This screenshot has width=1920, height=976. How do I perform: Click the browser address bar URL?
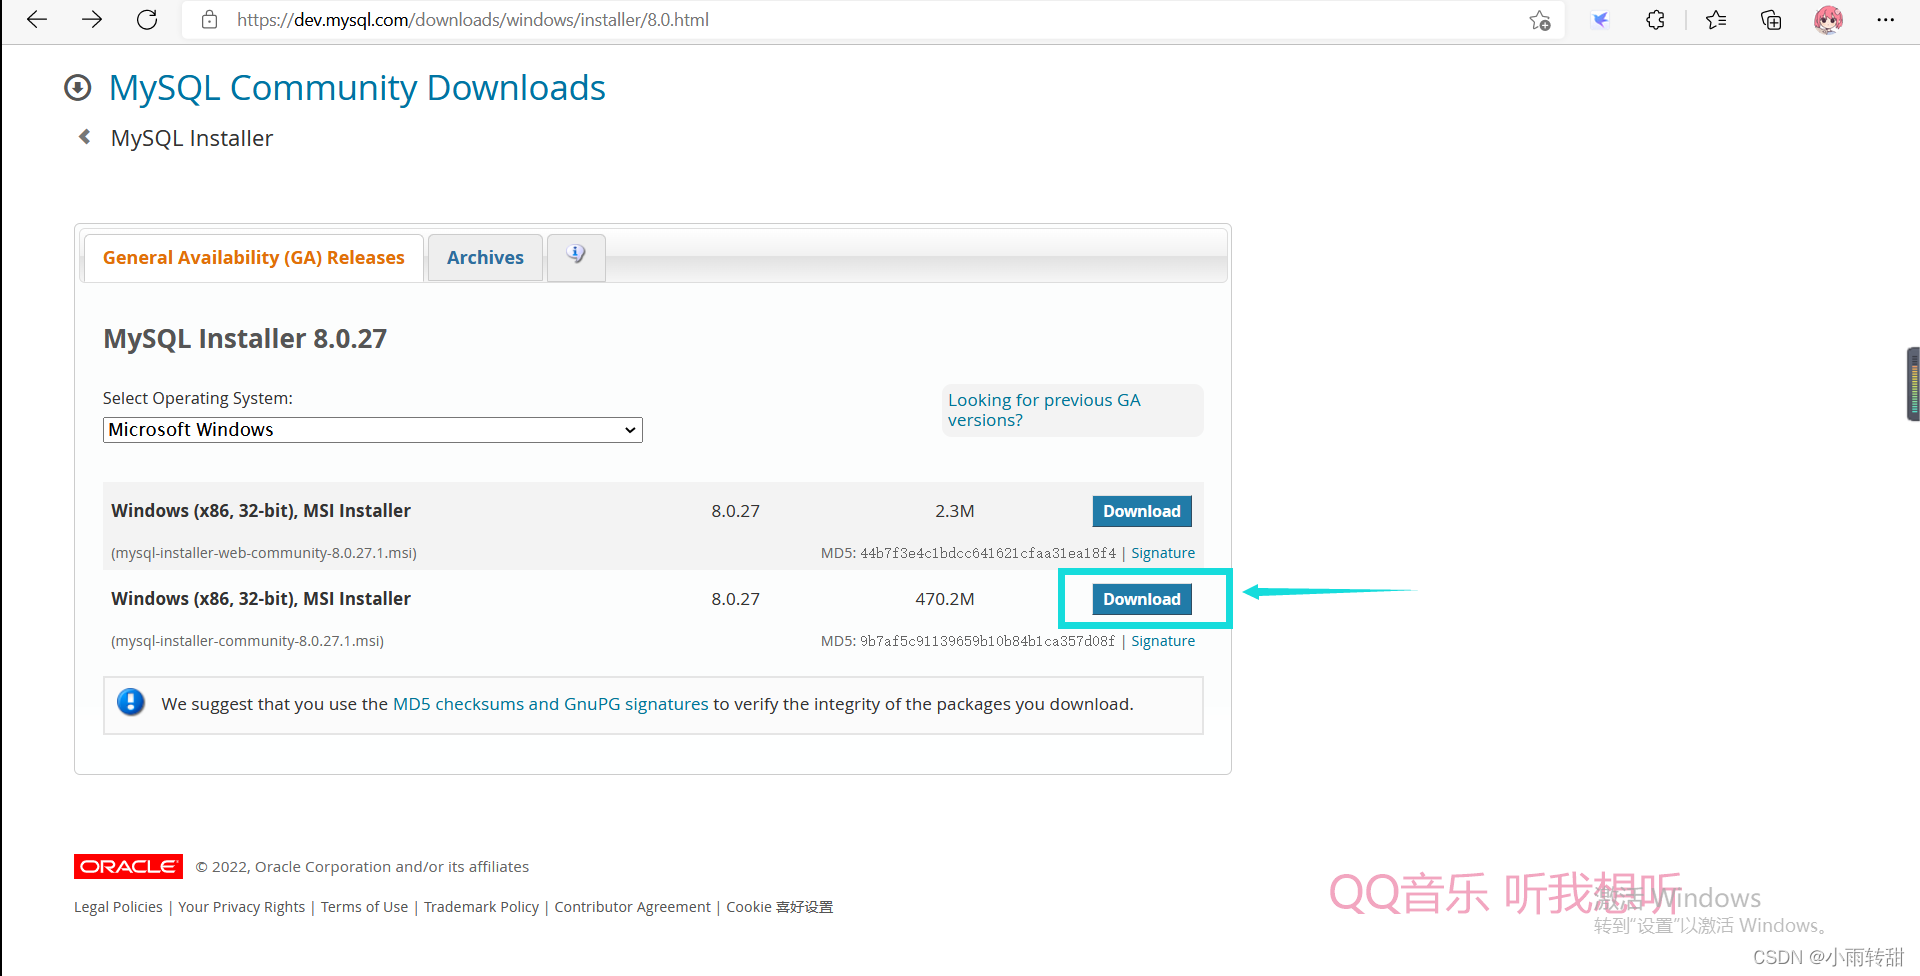[473, 20]
